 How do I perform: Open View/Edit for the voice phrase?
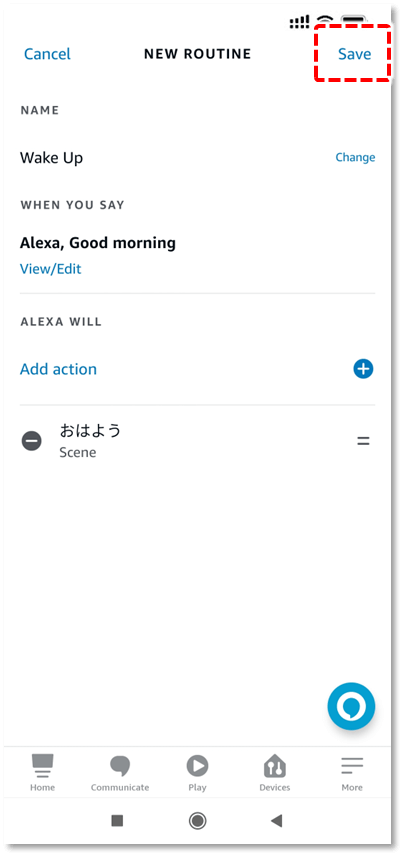coord(50,269)
